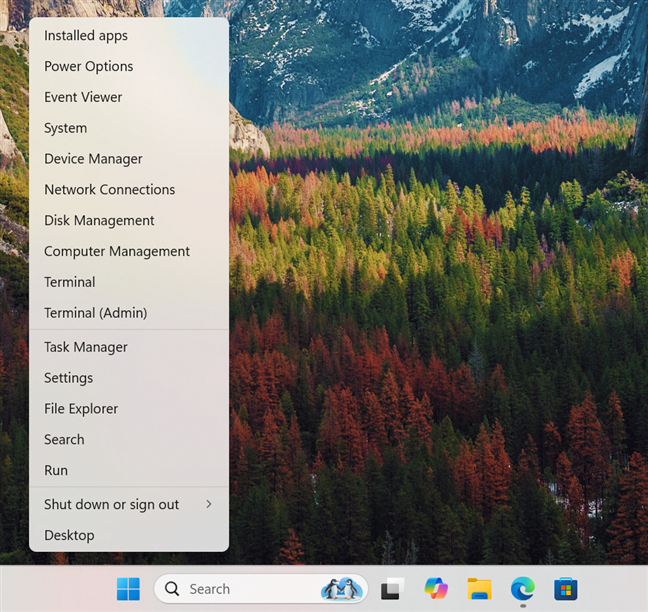The width and height of the screenshot is (648, 612).
Task: Launch Microsoft Edge from the taskbar
Action: pos(523,588)
